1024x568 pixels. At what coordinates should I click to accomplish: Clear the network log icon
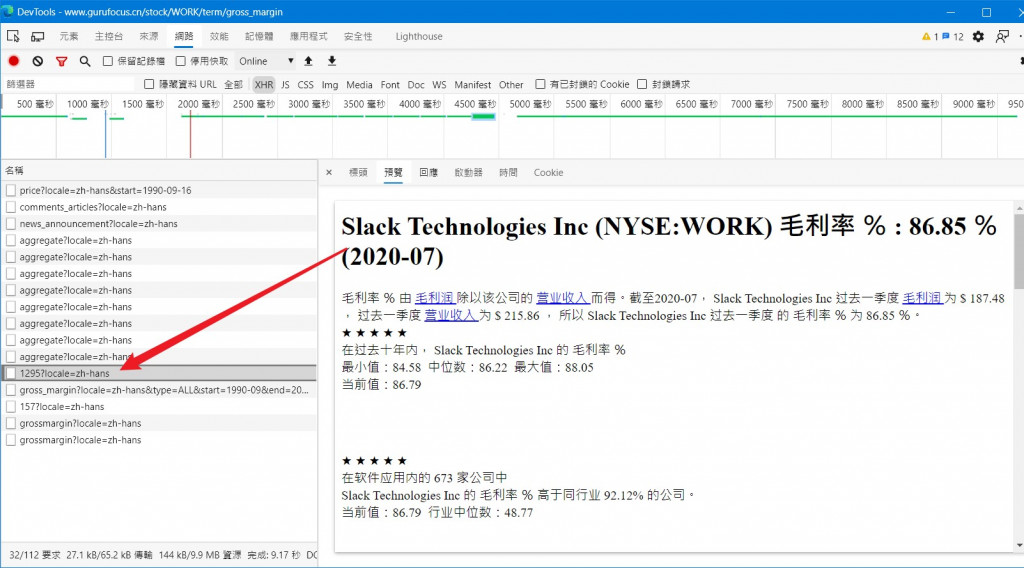tap(38, 61)
